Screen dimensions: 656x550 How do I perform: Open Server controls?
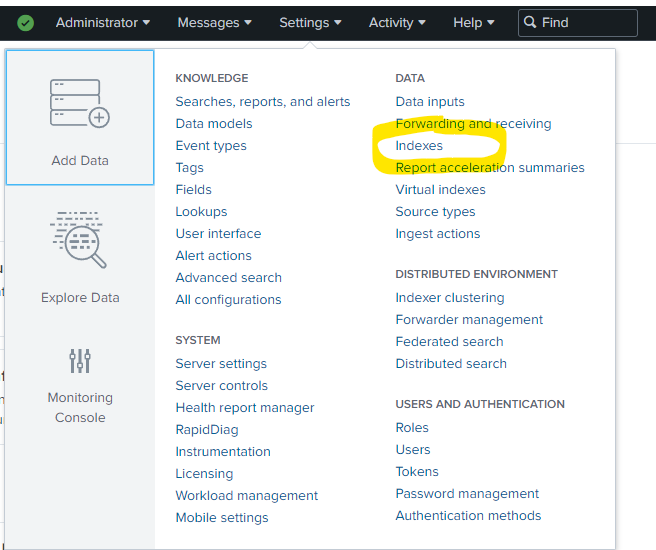click(x=221, y=386)
